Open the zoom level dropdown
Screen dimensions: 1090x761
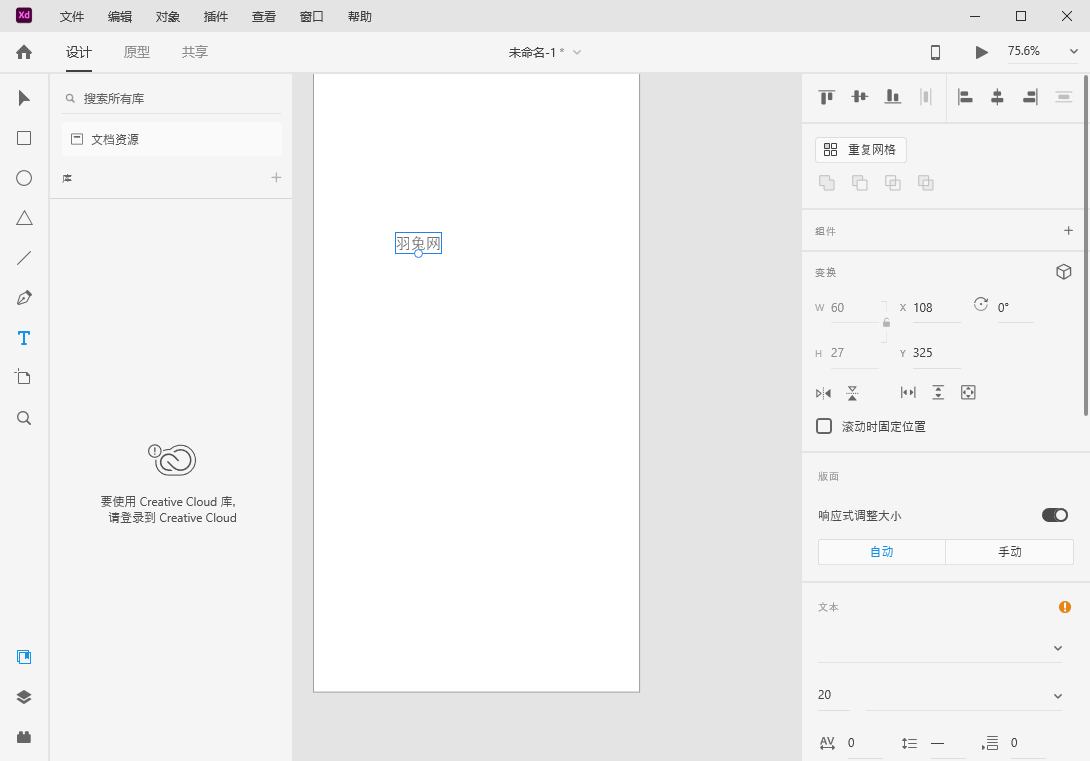click(1073, 51)
